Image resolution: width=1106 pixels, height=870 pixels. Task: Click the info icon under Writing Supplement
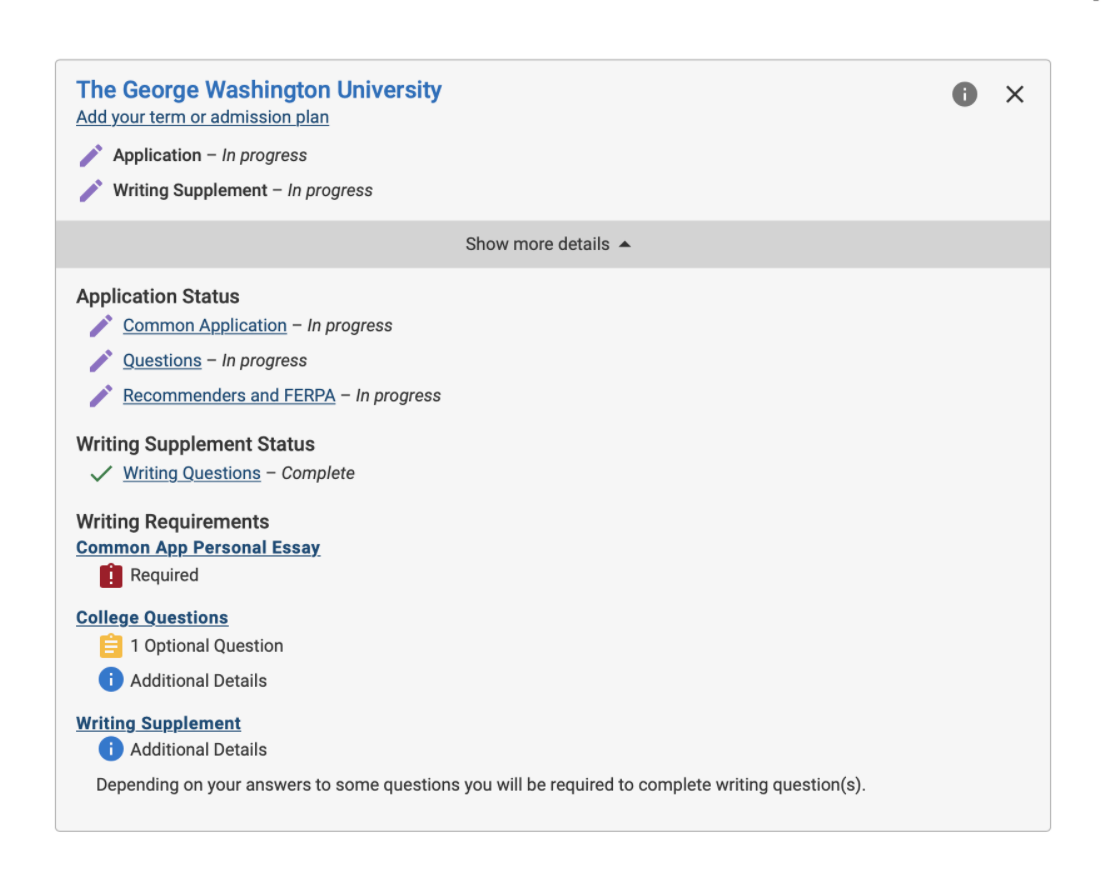pos(111,748)
